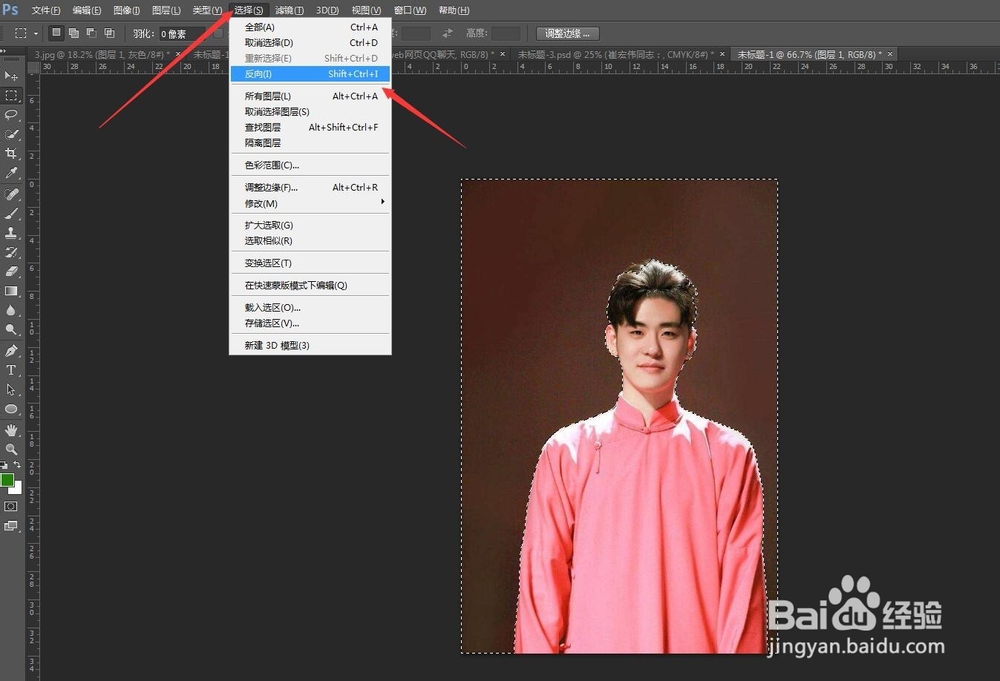Select the Gradient tool
The image size is (1000, 681).
pos(11,291)
